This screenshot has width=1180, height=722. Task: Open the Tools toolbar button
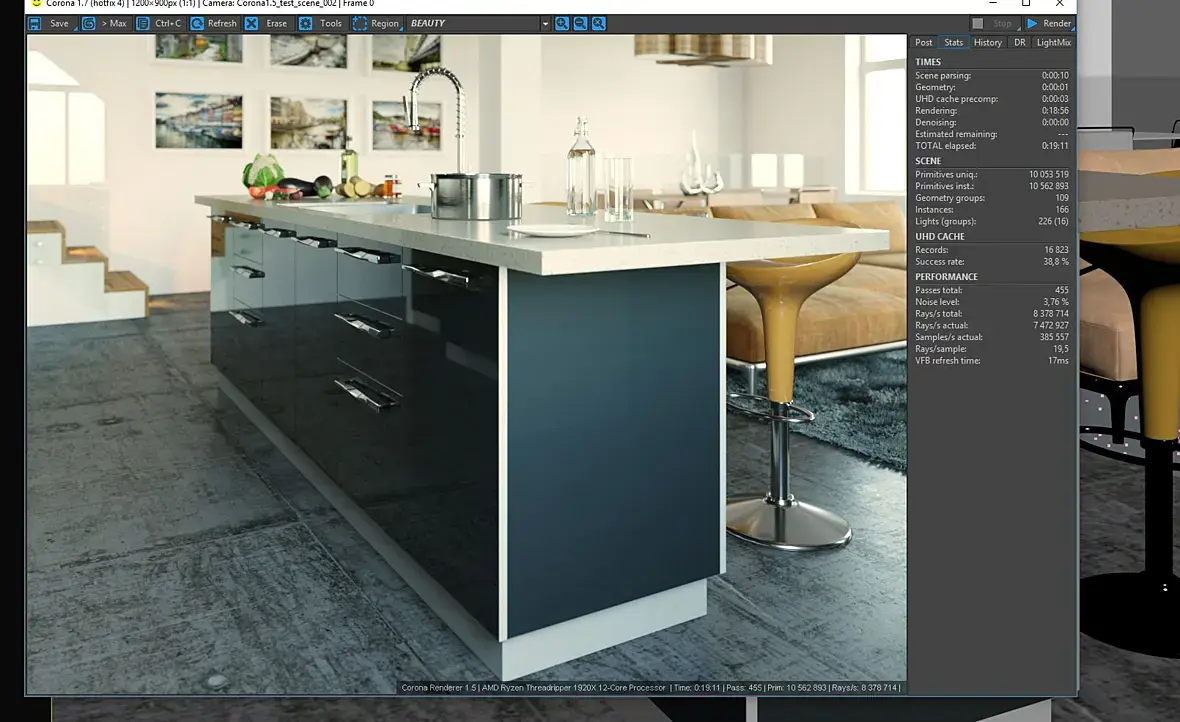(321, 23)
